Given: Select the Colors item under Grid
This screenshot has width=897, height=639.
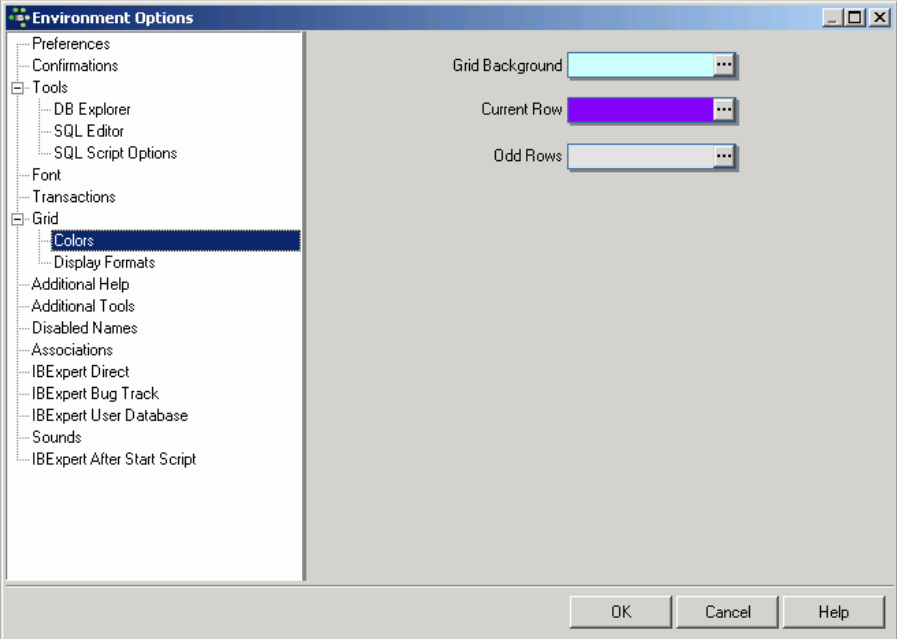Looking at the screenshot, I should [x=176, y=241].
